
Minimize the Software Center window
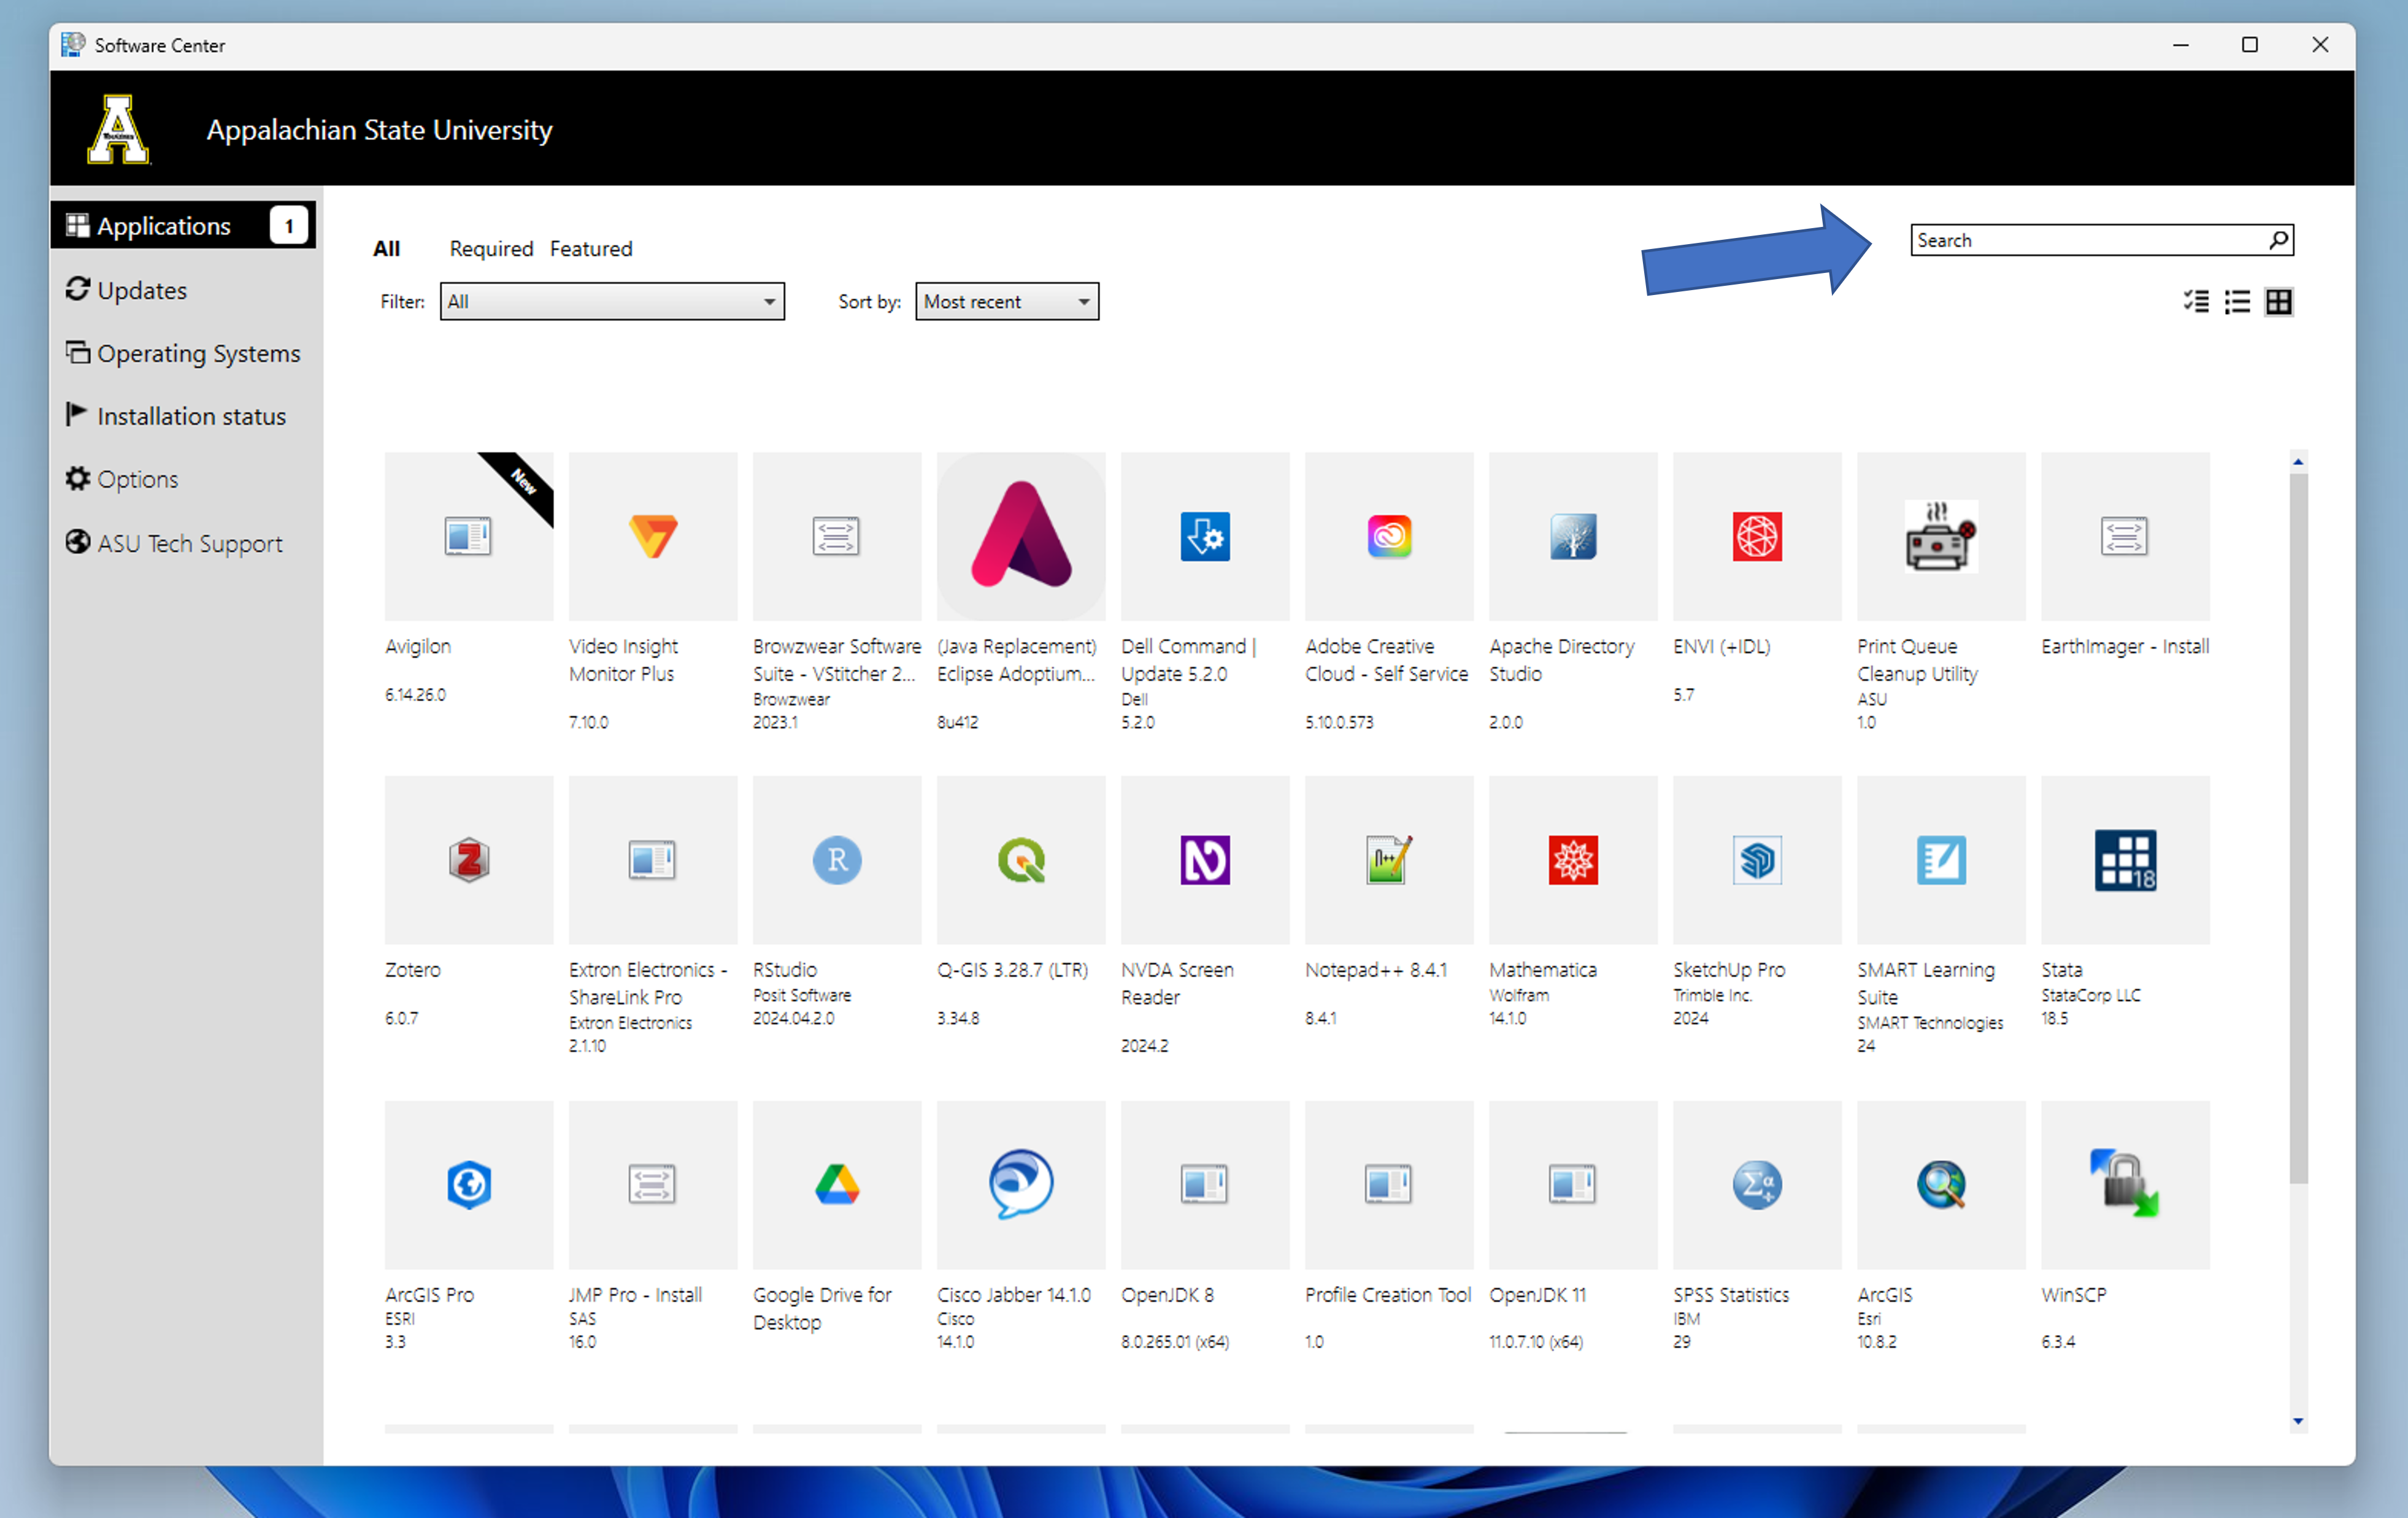pos(2181,45)
